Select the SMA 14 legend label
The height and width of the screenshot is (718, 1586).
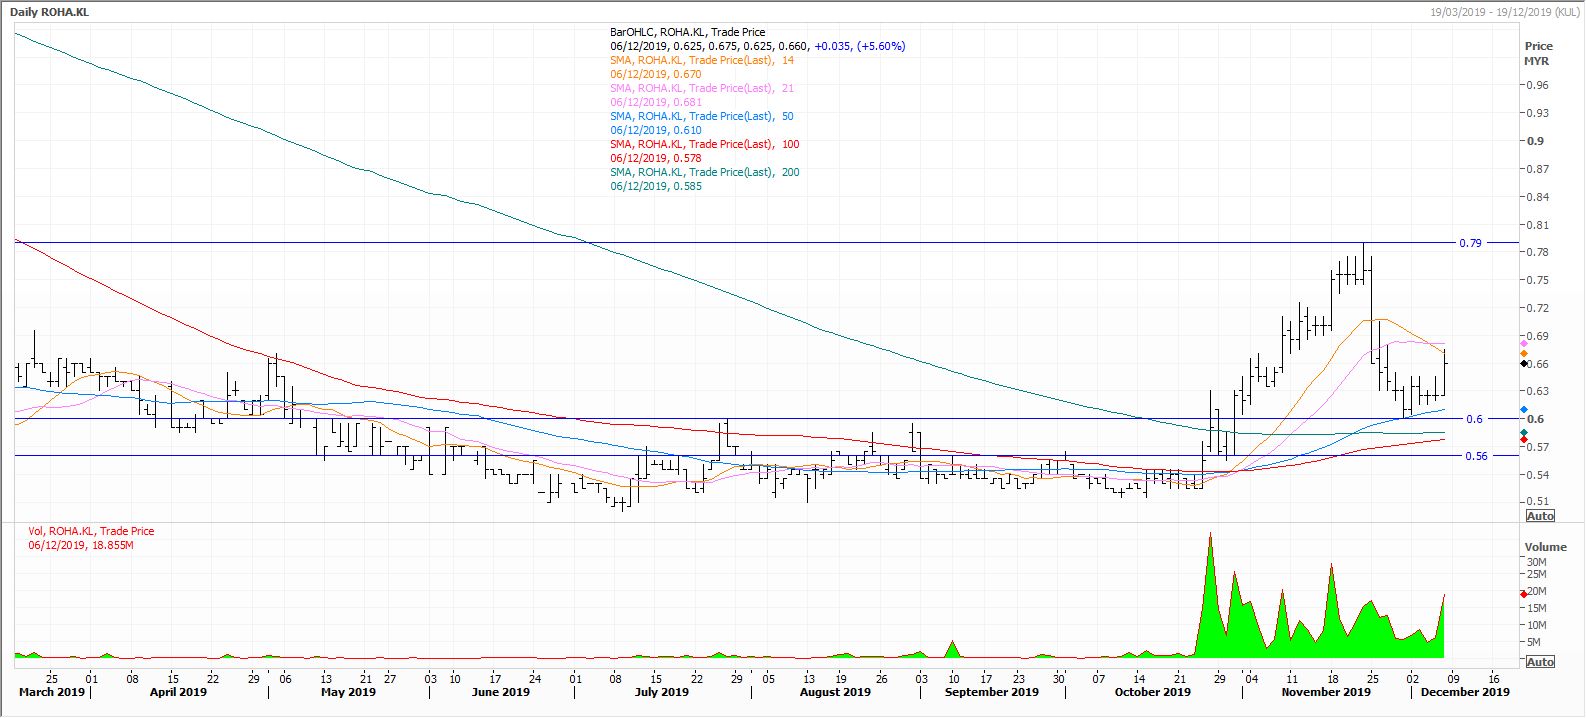[x=701, y=60]
